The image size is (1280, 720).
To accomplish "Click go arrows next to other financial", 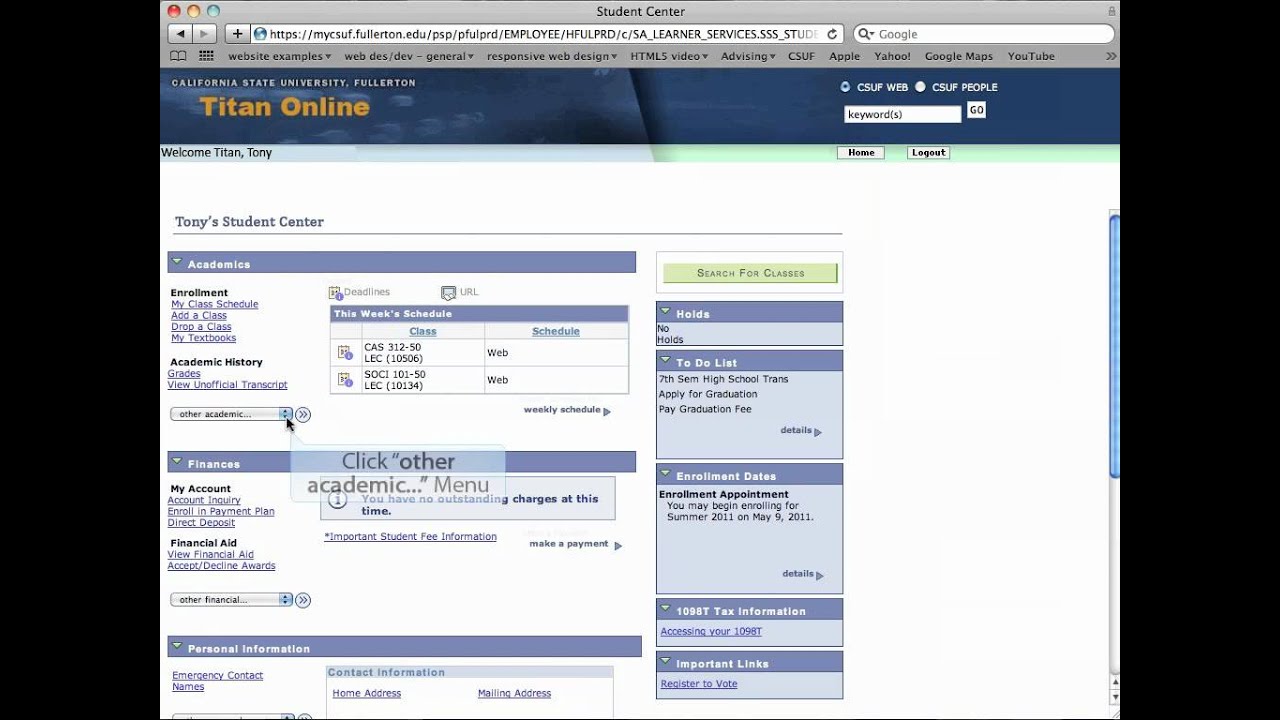I will [x=303, y=600].
